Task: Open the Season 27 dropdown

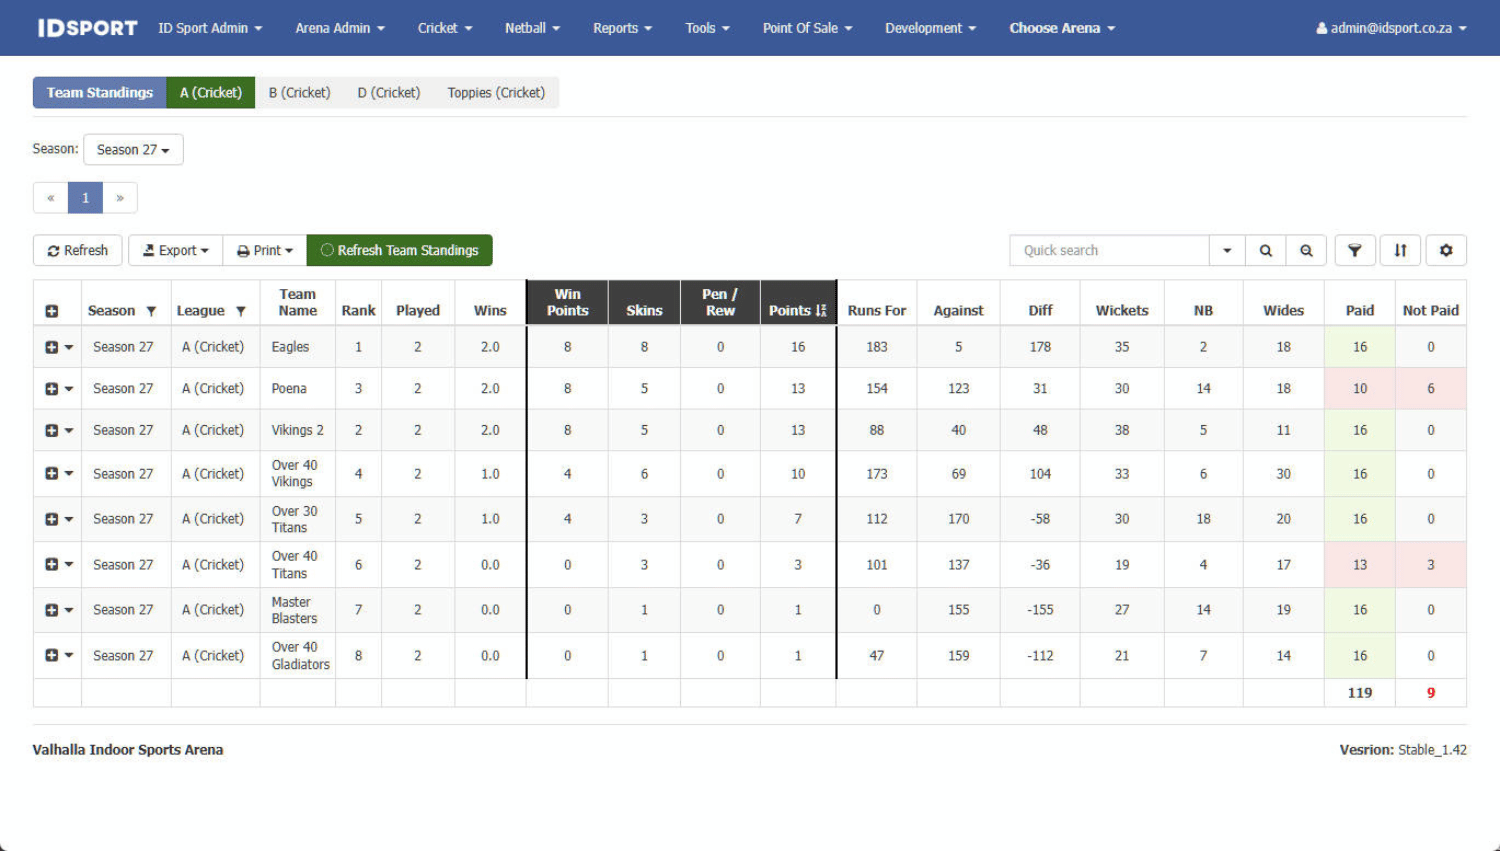Action: pyautogui.click(x=133, y=150)
